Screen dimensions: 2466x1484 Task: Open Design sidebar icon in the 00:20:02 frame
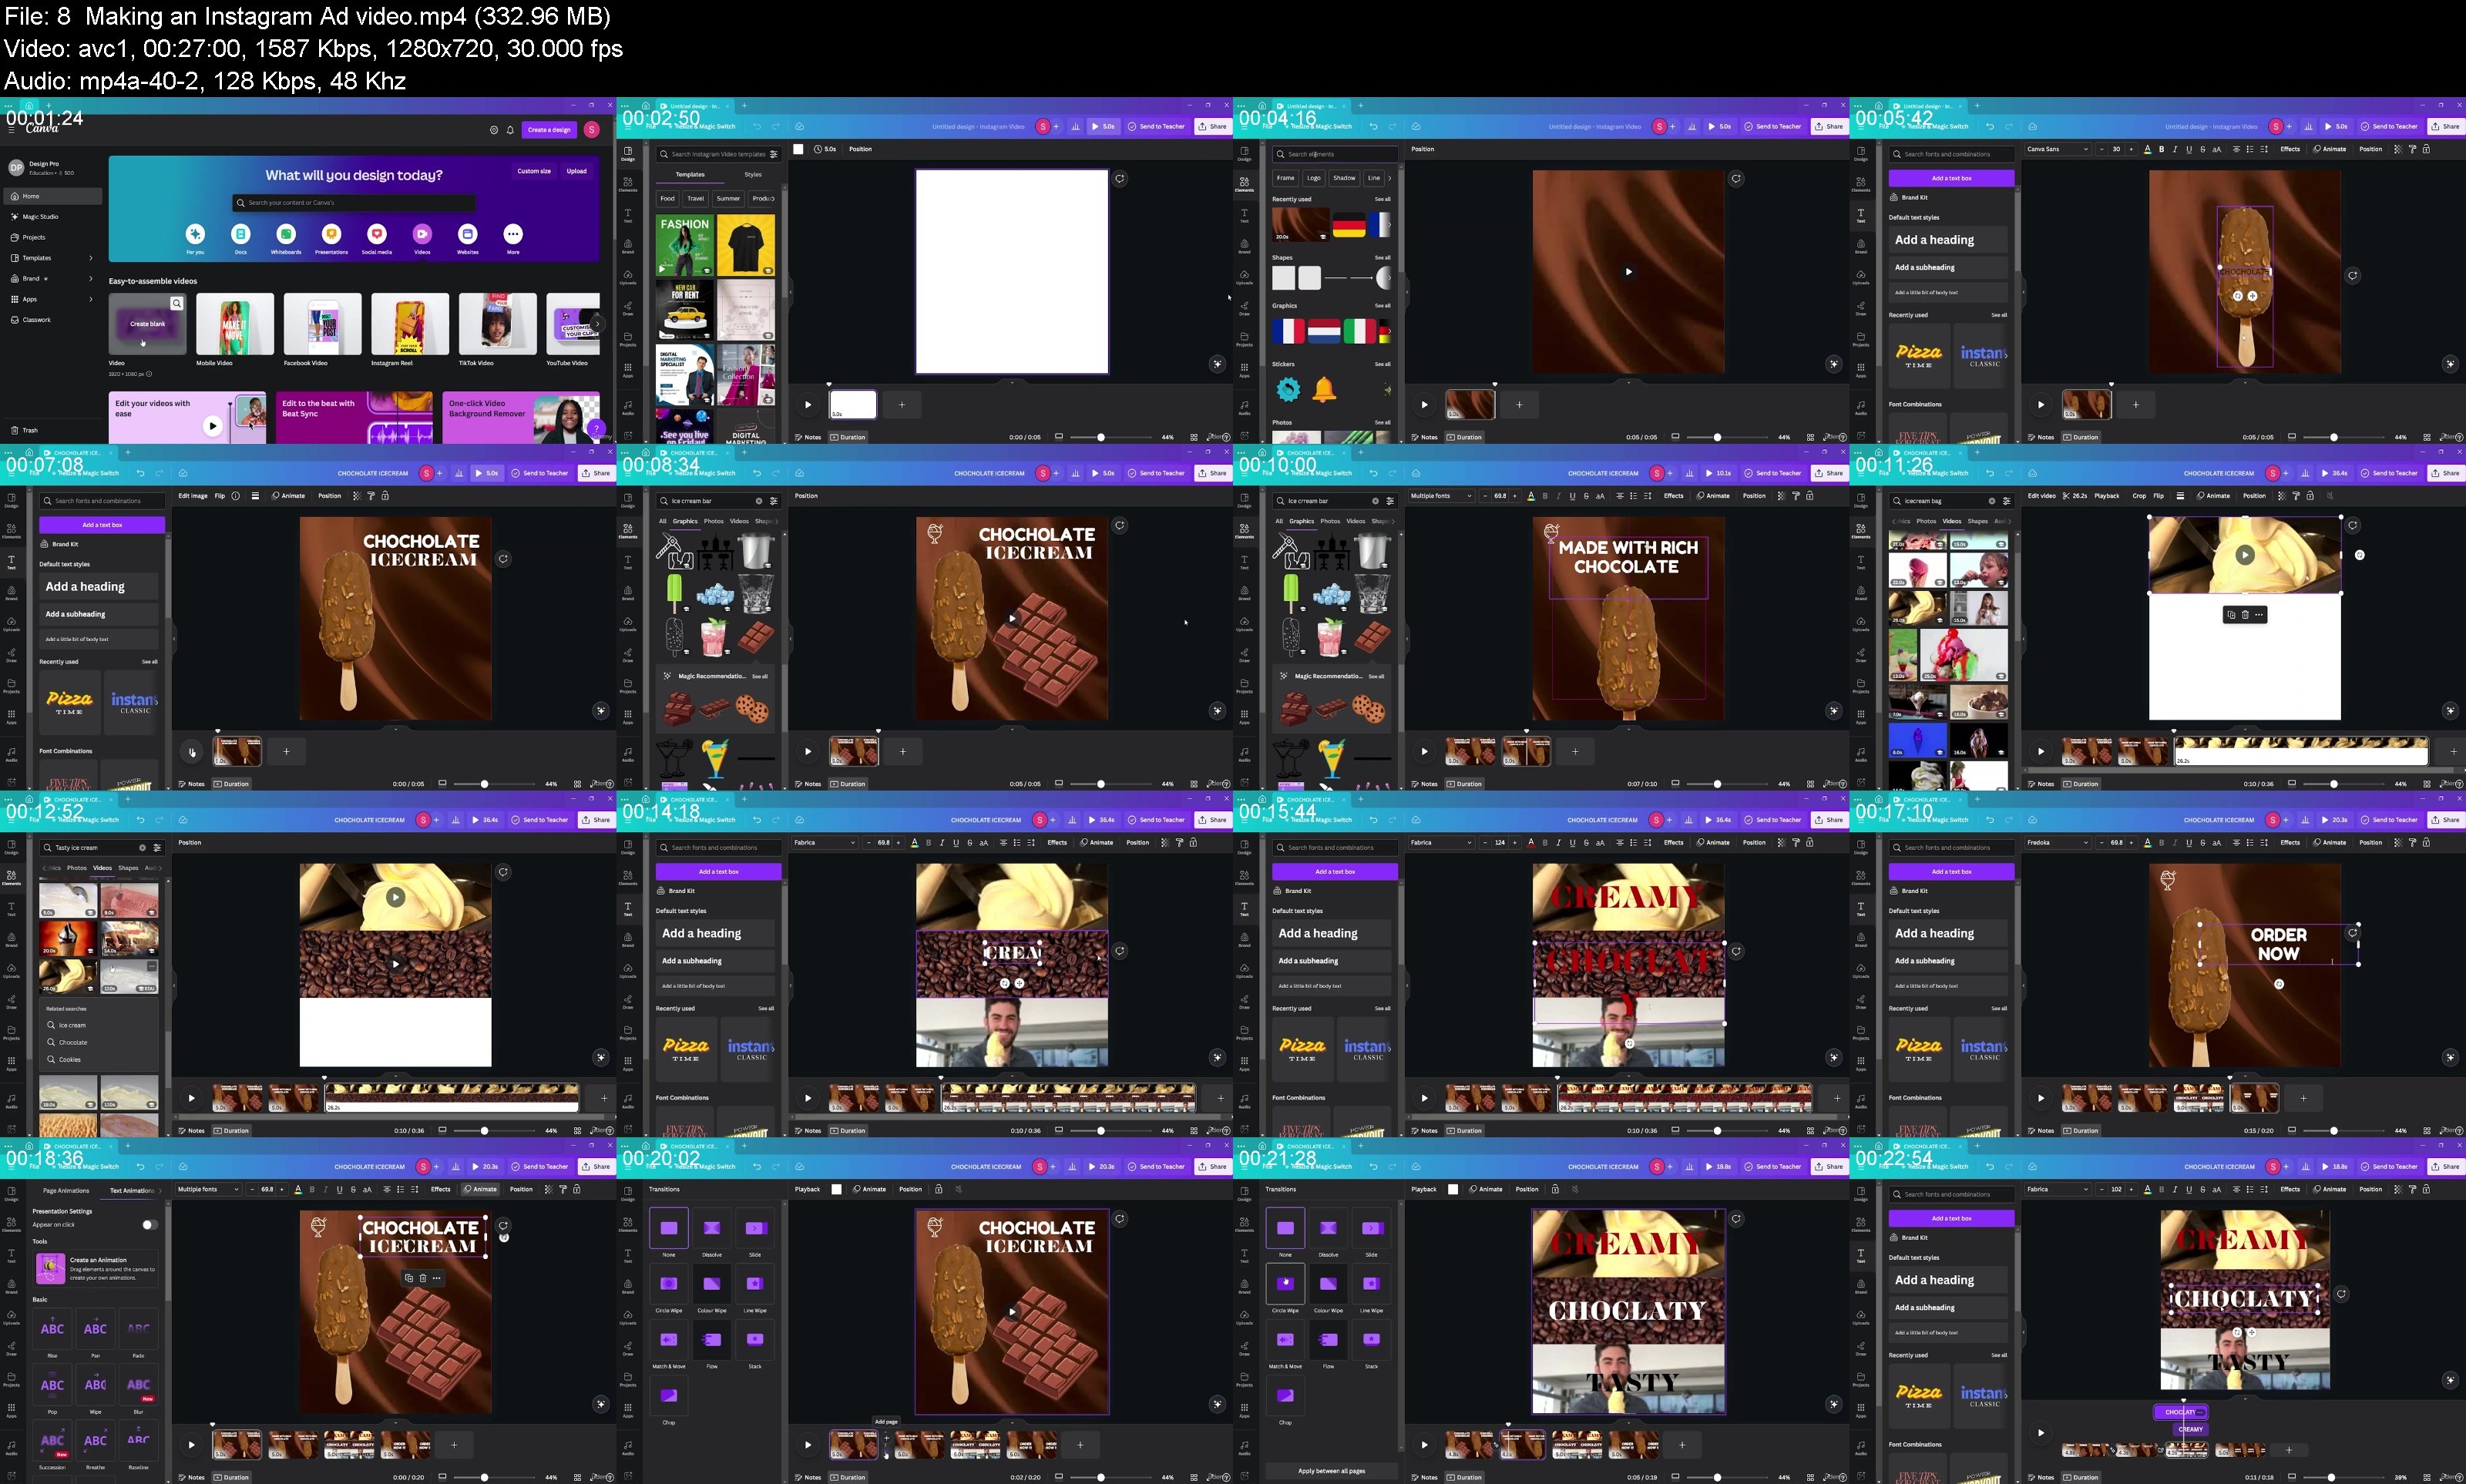[x=628, y=1194]
